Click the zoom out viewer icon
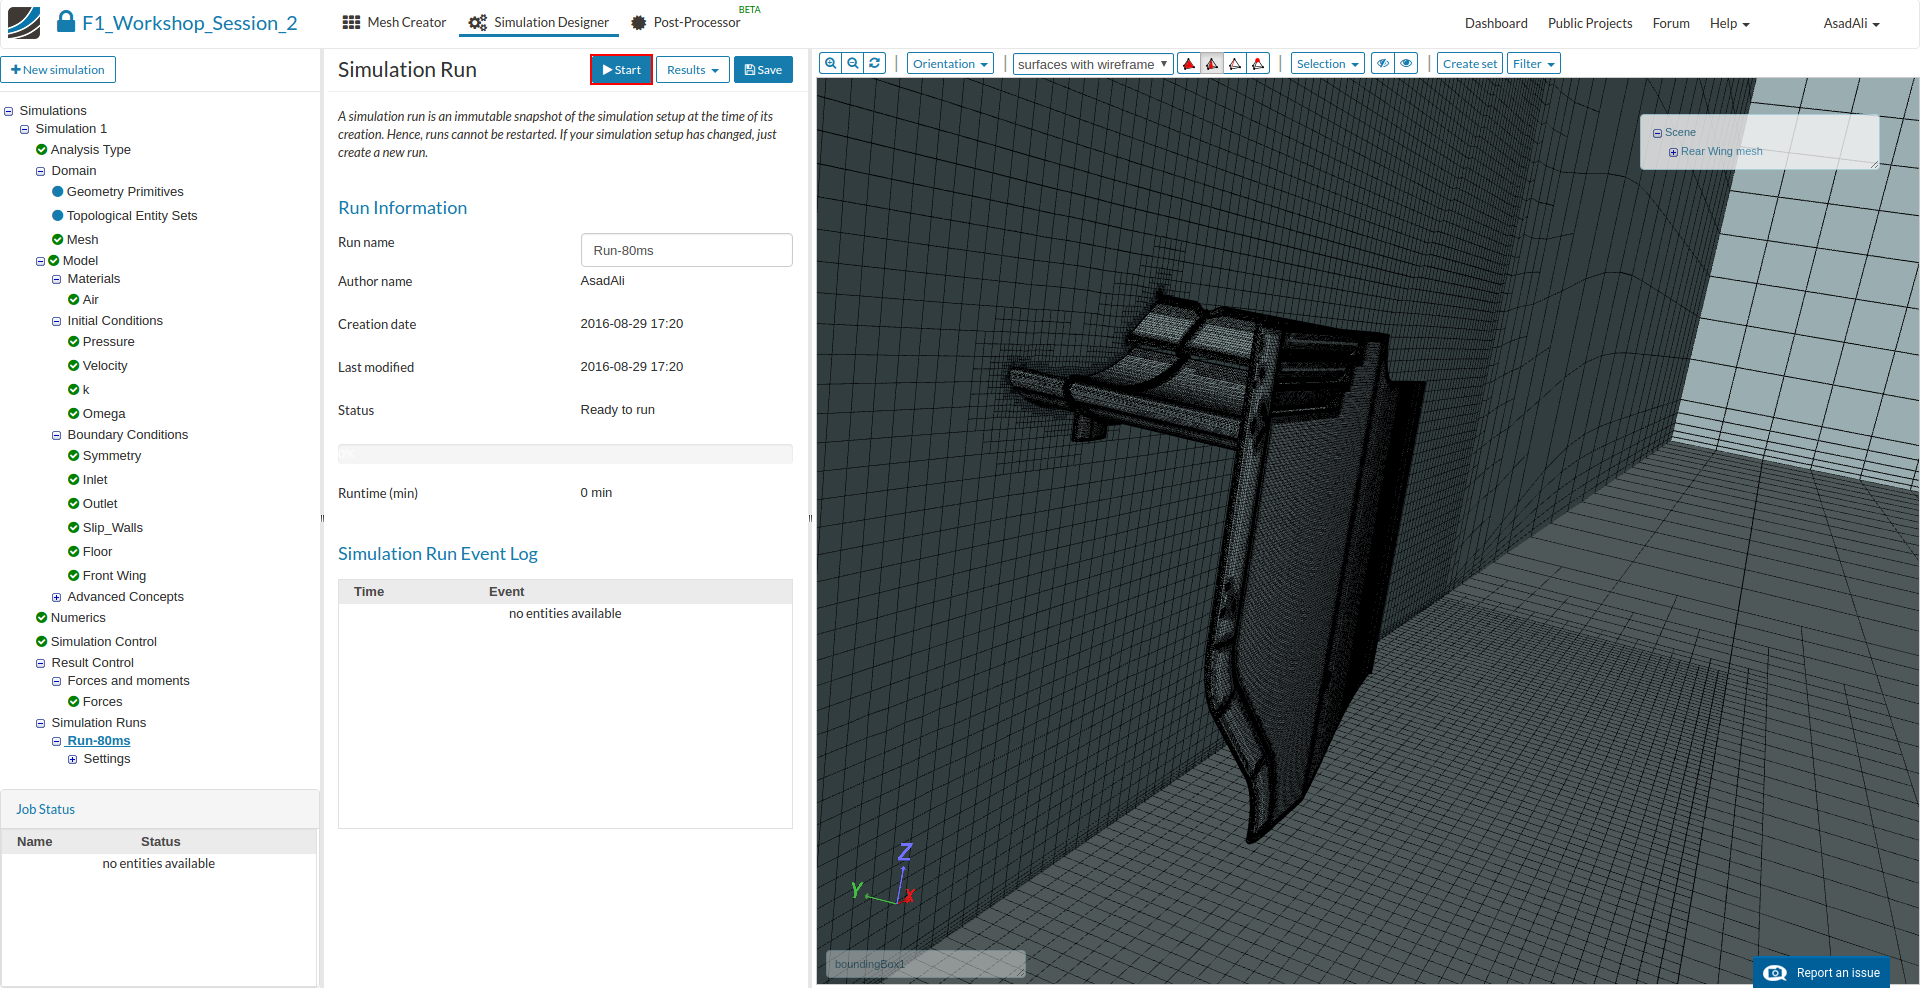 (x=853, y=63)
